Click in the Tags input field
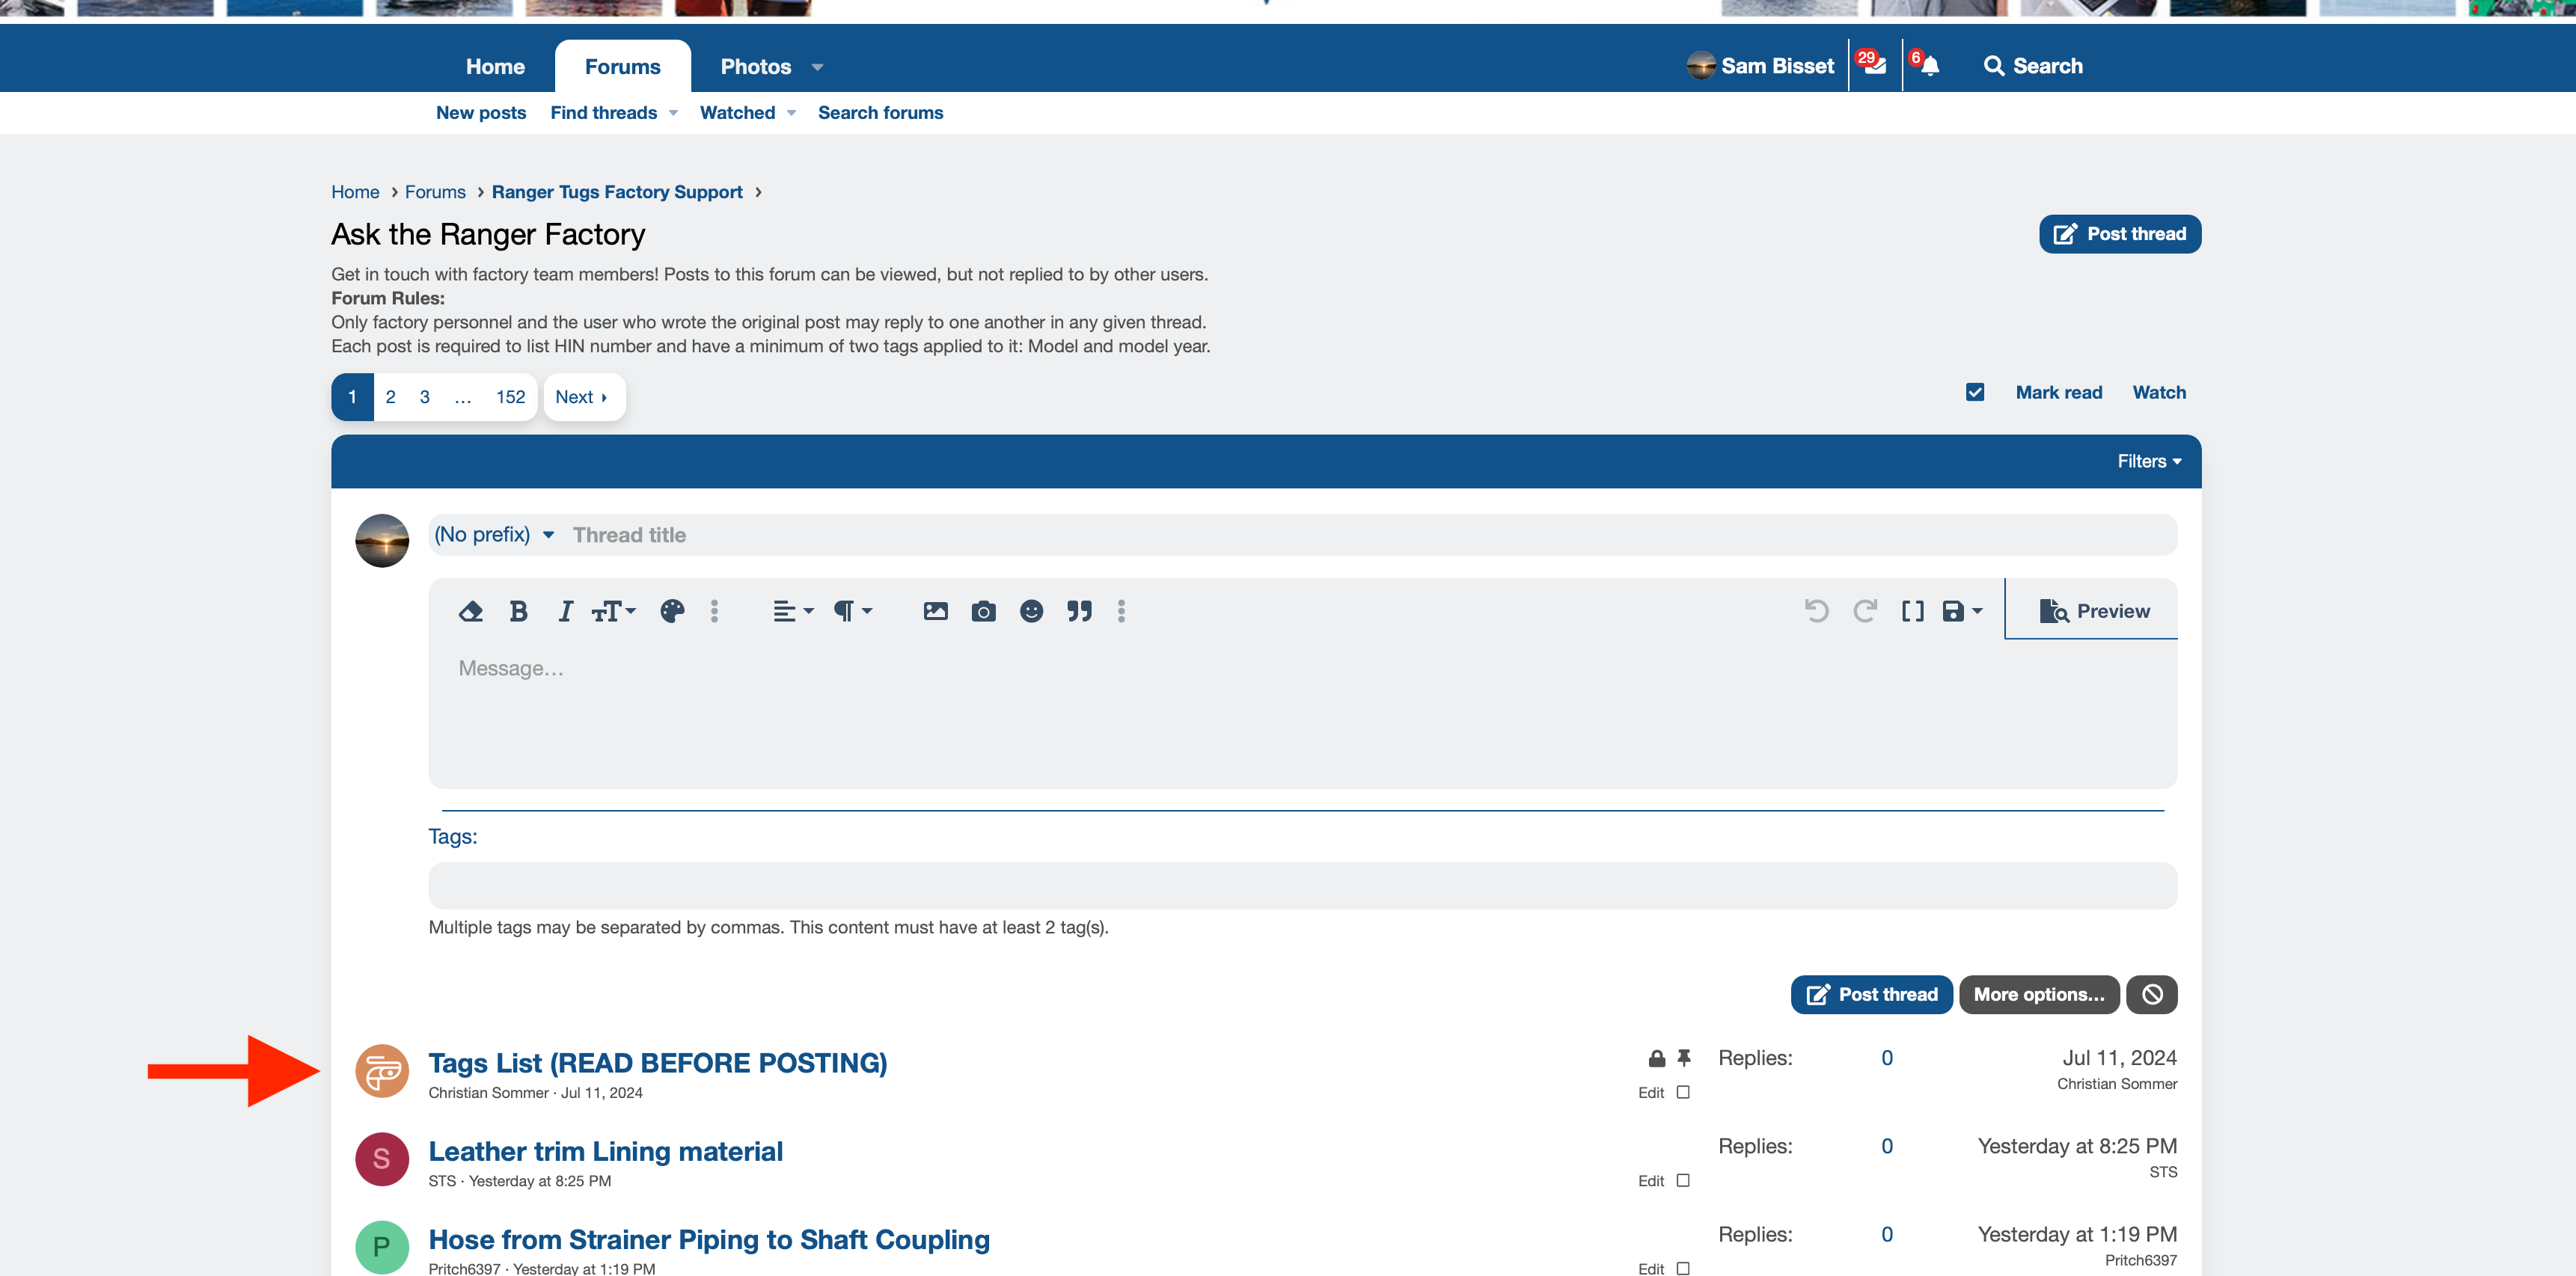The width and height of the screenshot is (2576, 1276). pyautogui.click(x=1302, y=886)
